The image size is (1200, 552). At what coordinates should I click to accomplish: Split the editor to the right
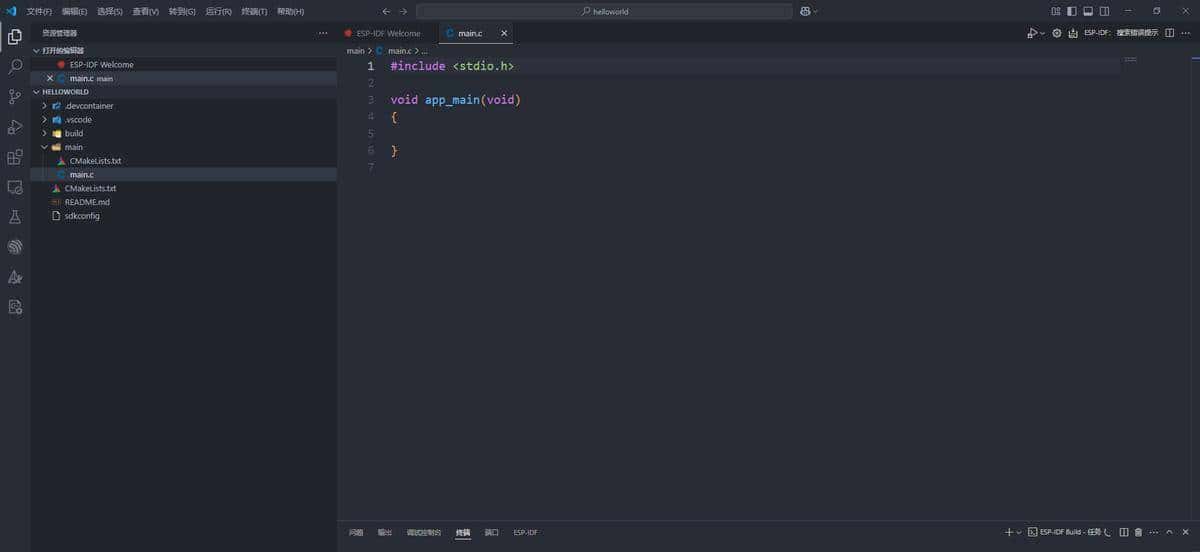coord(1169,33)
